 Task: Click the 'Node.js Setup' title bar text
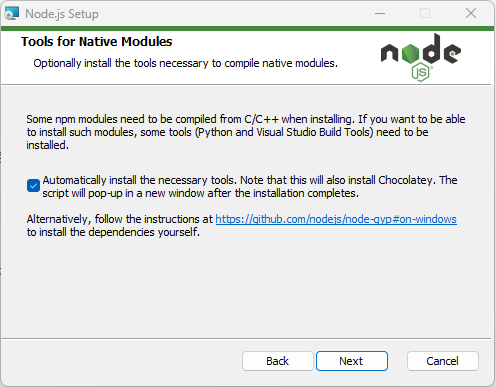(62, 14)
